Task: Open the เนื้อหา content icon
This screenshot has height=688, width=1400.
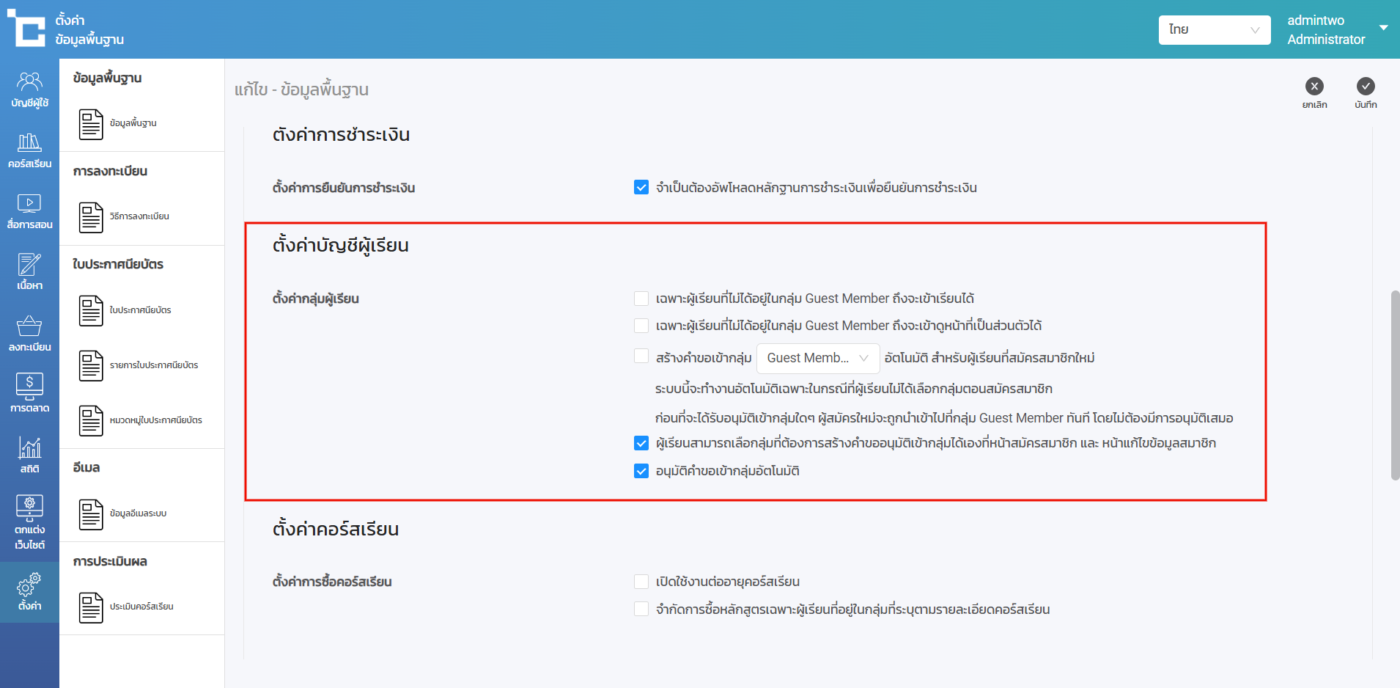Action: click(x=29, y=265)
